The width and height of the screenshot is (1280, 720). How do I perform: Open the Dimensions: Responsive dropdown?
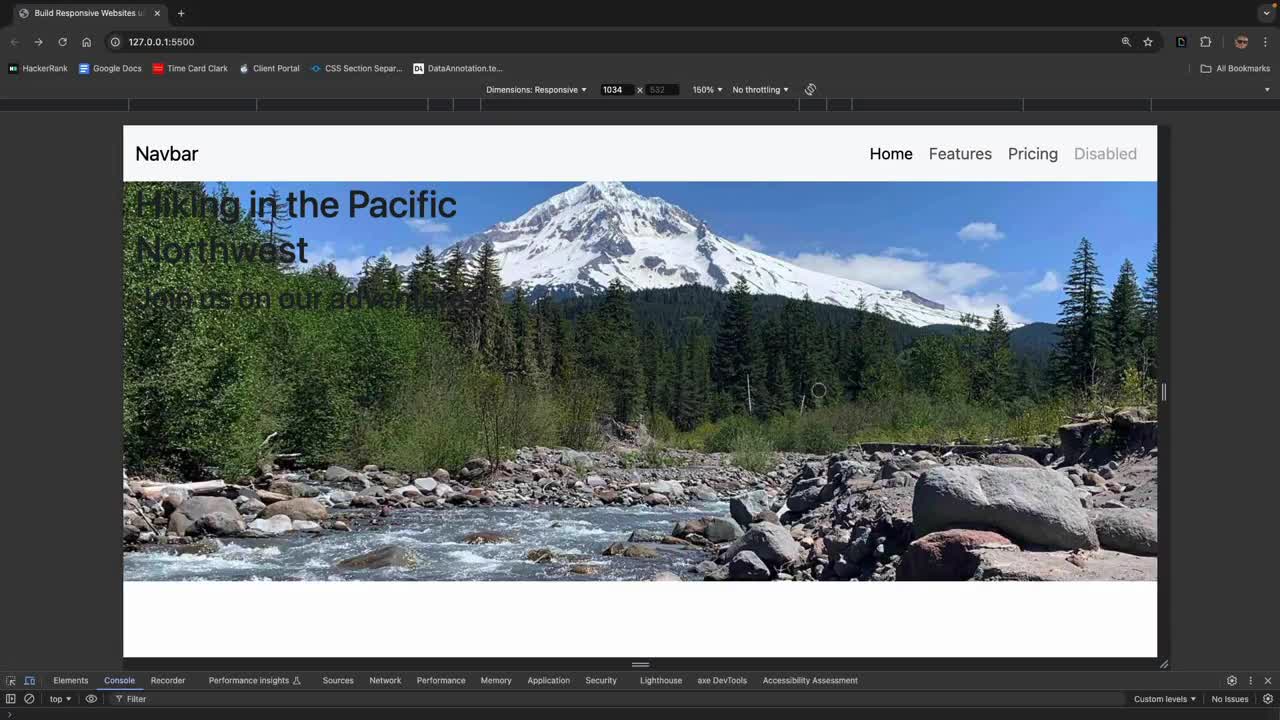[536, 90]
